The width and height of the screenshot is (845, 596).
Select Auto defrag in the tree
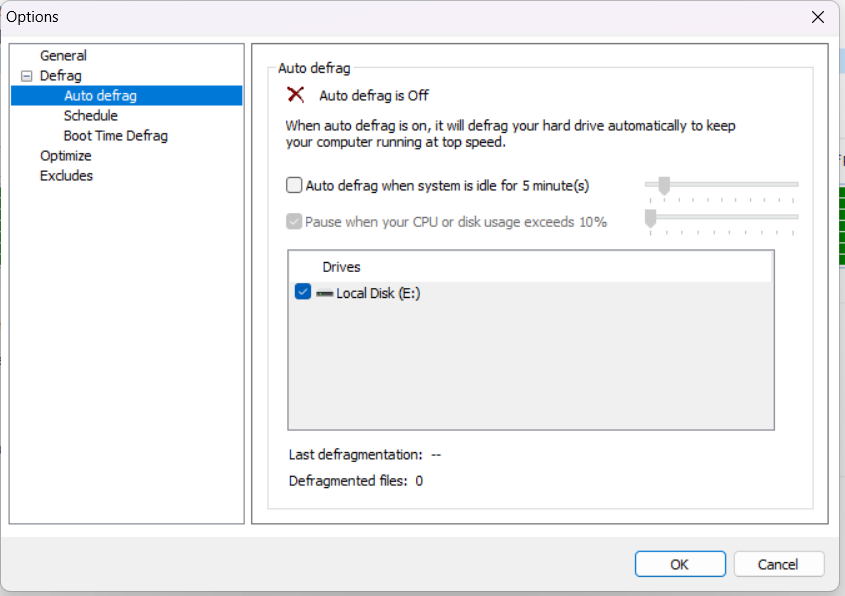100,96
